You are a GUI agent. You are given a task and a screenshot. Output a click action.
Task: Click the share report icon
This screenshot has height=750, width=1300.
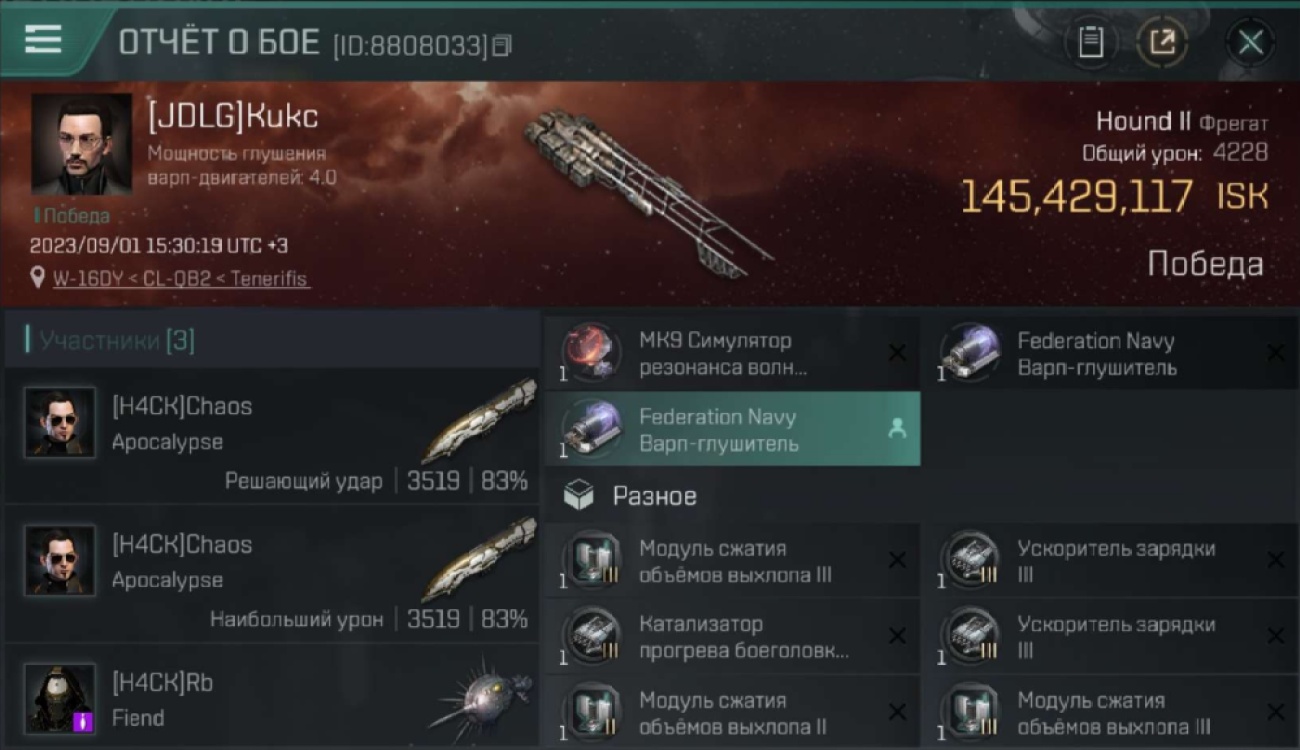tap(1161, 42)
